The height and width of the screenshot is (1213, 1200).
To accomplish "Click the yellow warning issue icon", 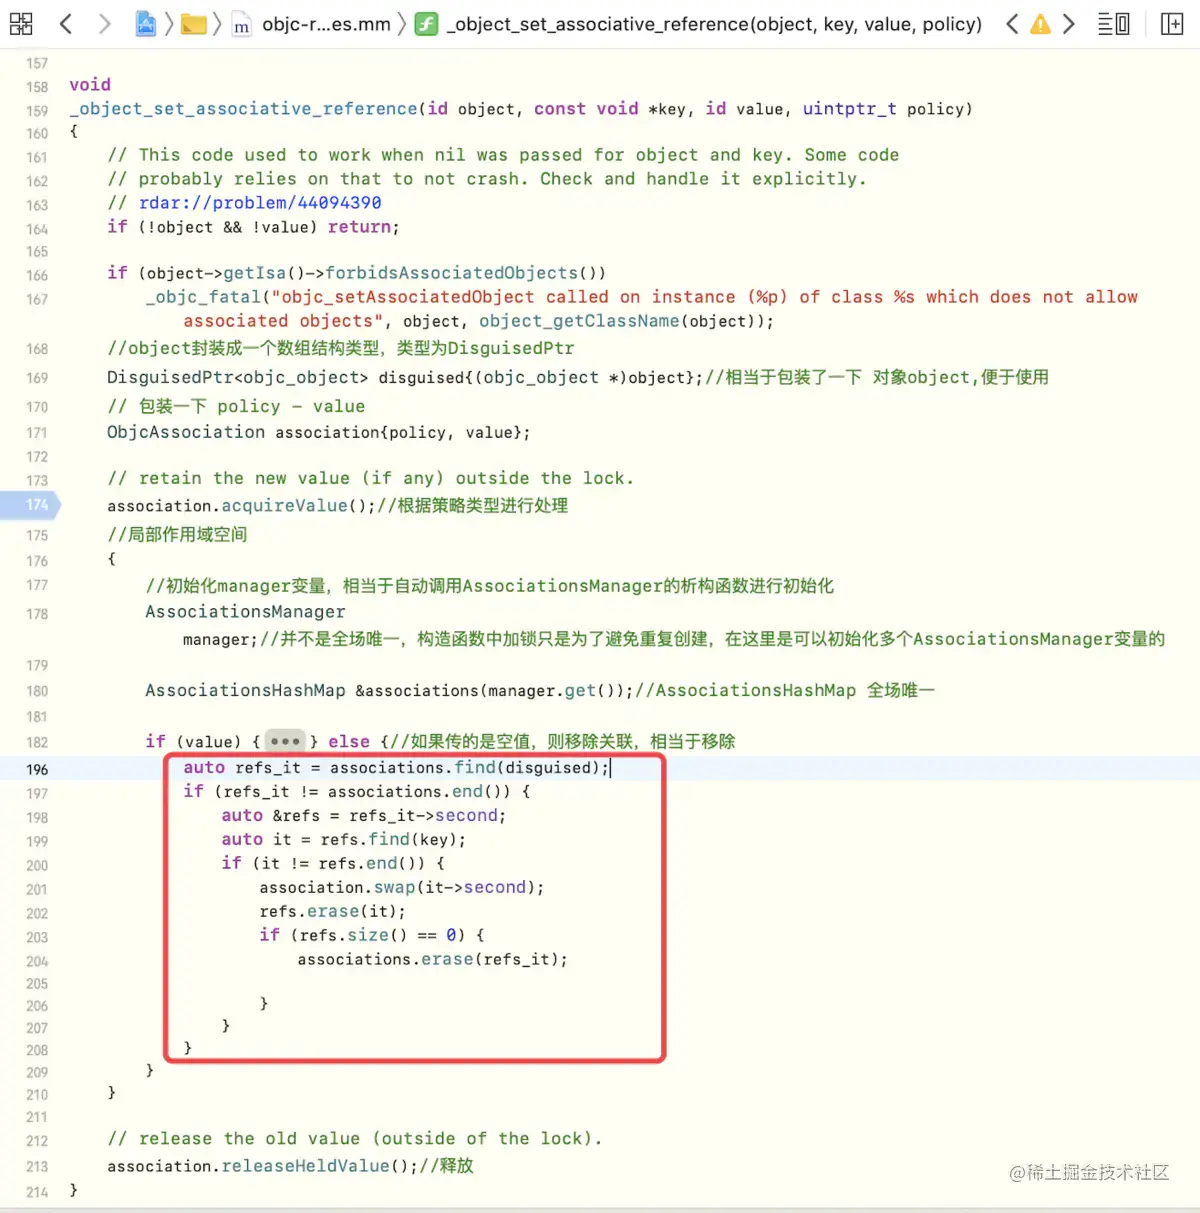I will 1040,24.
